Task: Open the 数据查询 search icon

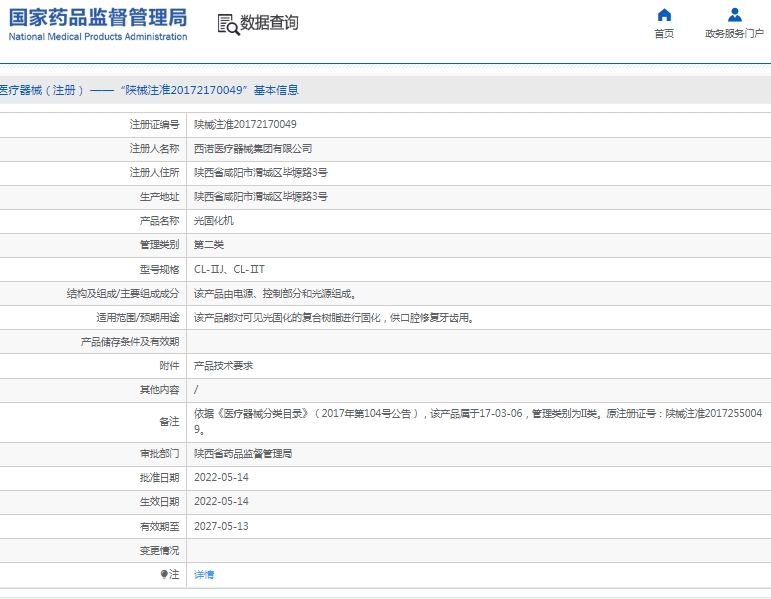Action: tap(228, 24)
